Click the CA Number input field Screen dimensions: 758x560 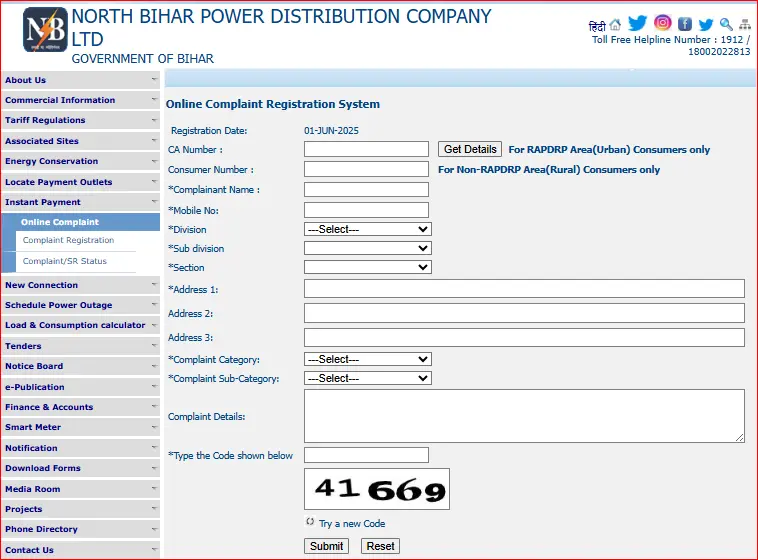tap(366, 149)
